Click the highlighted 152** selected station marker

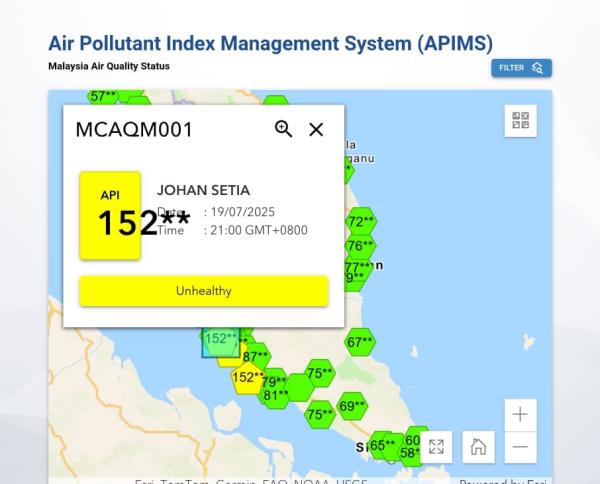point(220,339)
